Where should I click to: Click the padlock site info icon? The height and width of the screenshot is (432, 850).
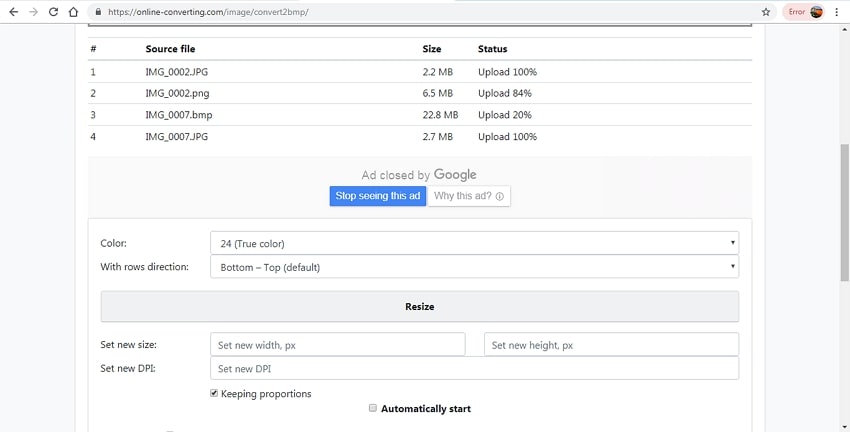(98, 12)
